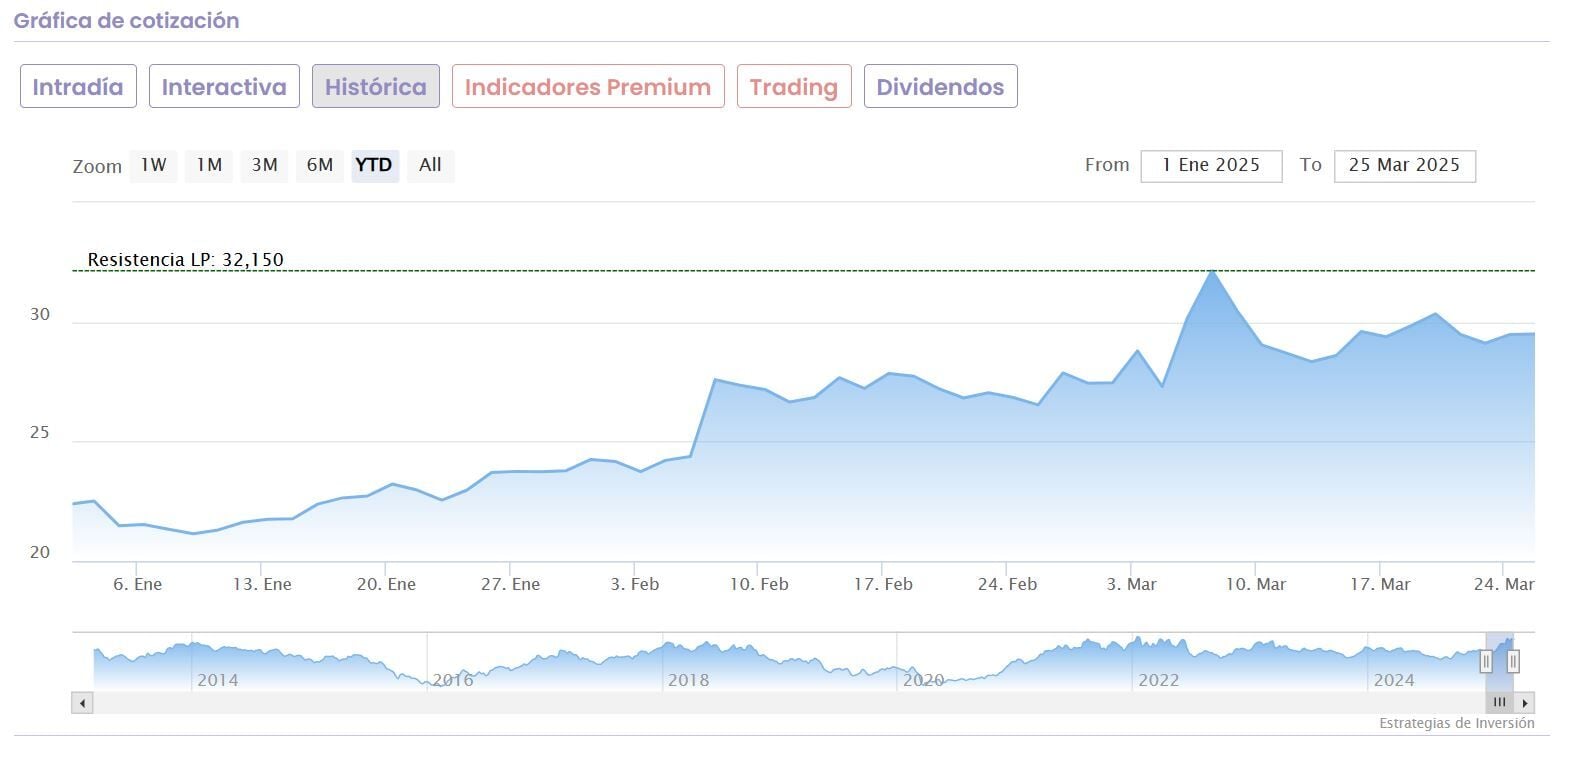Open the Intradía chart tab
Viewport: 1579px width, 769px height.
[x=78, y=87]
